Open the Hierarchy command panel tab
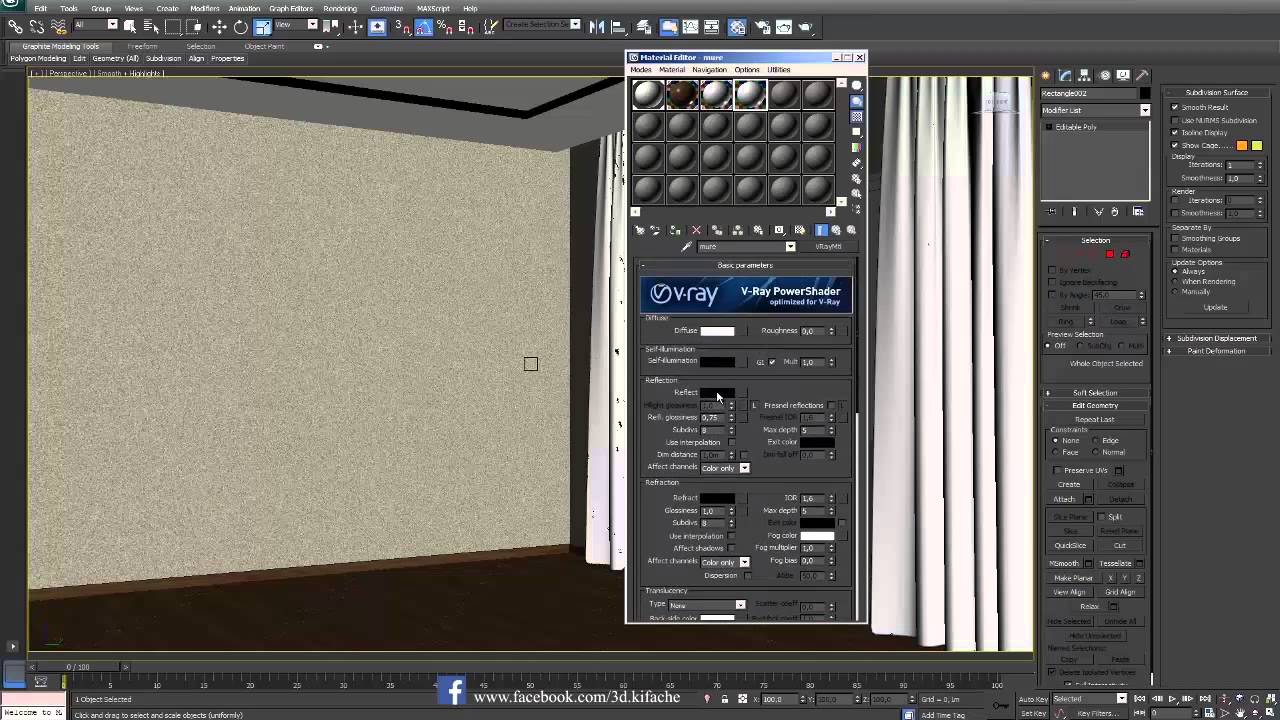1280x720 pixels. tap(1085, 75)
